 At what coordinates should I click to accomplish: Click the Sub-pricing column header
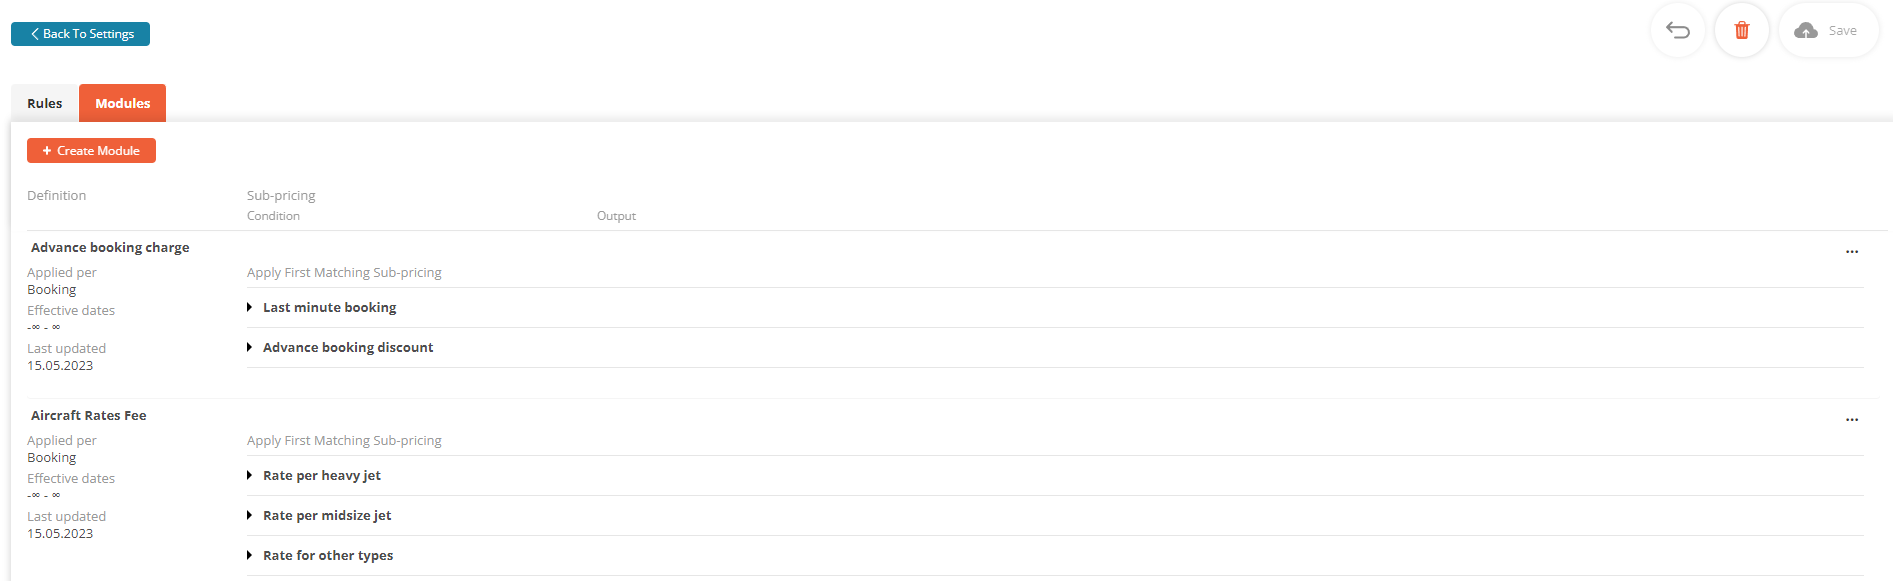281,196
